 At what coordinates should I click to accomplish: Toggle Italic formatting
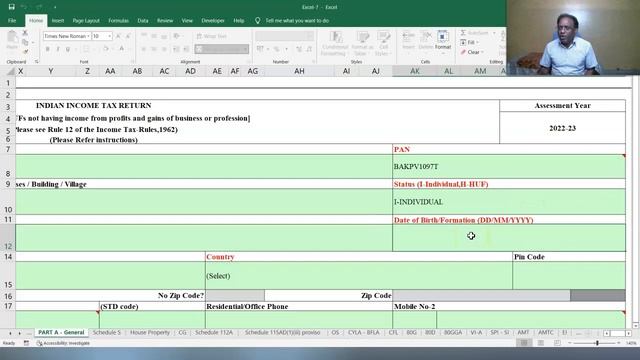click(x=58, y=49)
